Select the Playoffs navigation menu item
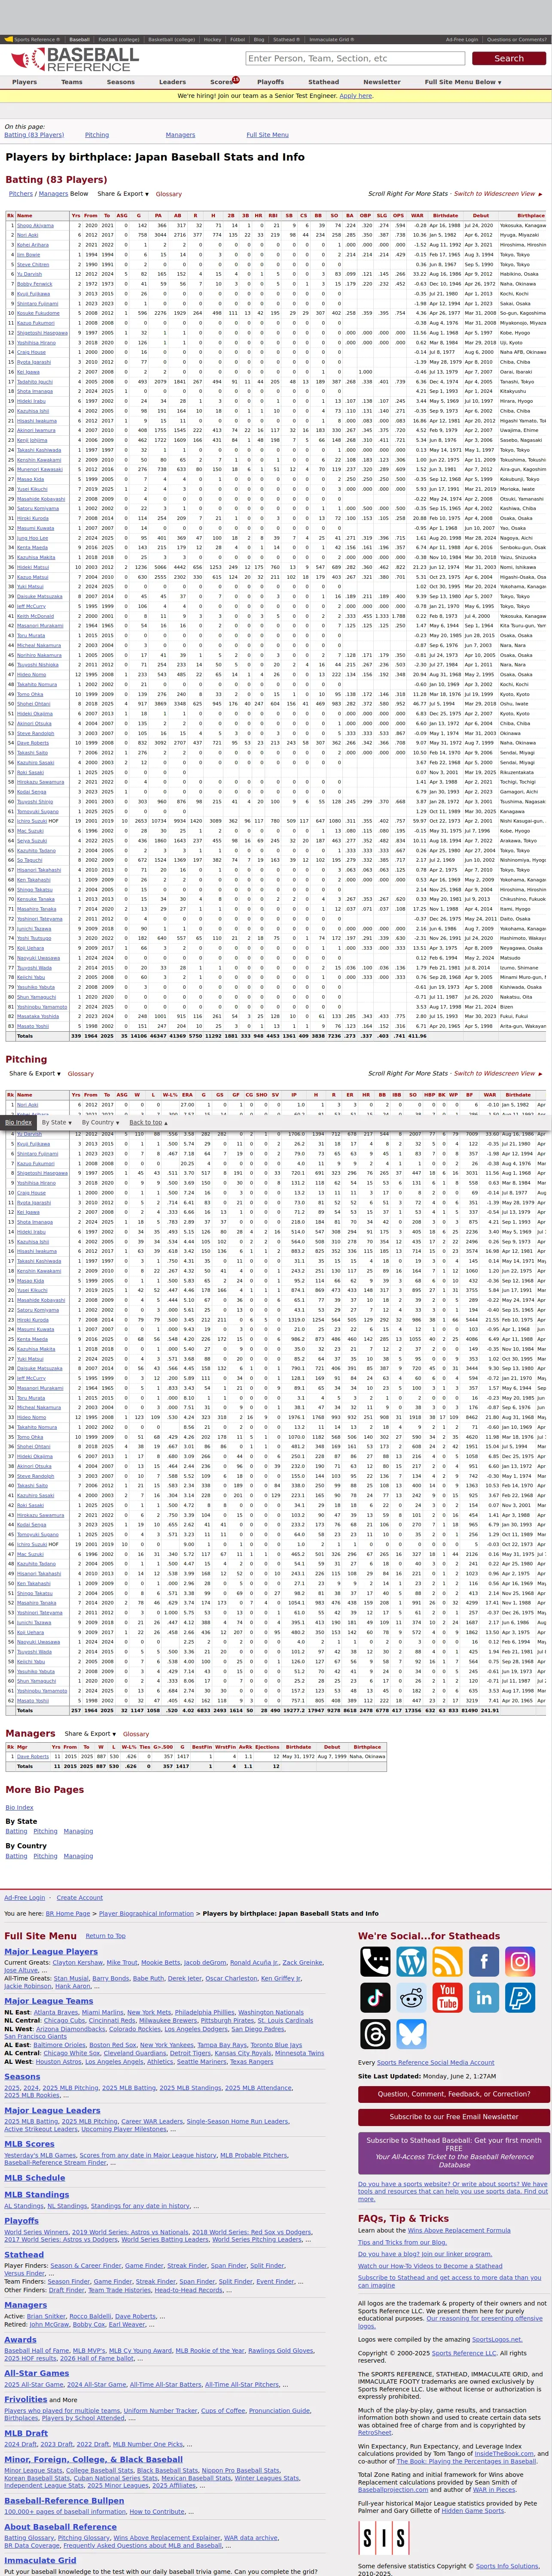Screen dimensions: 552x2576 pyautogui.click(x=270, y=82)
